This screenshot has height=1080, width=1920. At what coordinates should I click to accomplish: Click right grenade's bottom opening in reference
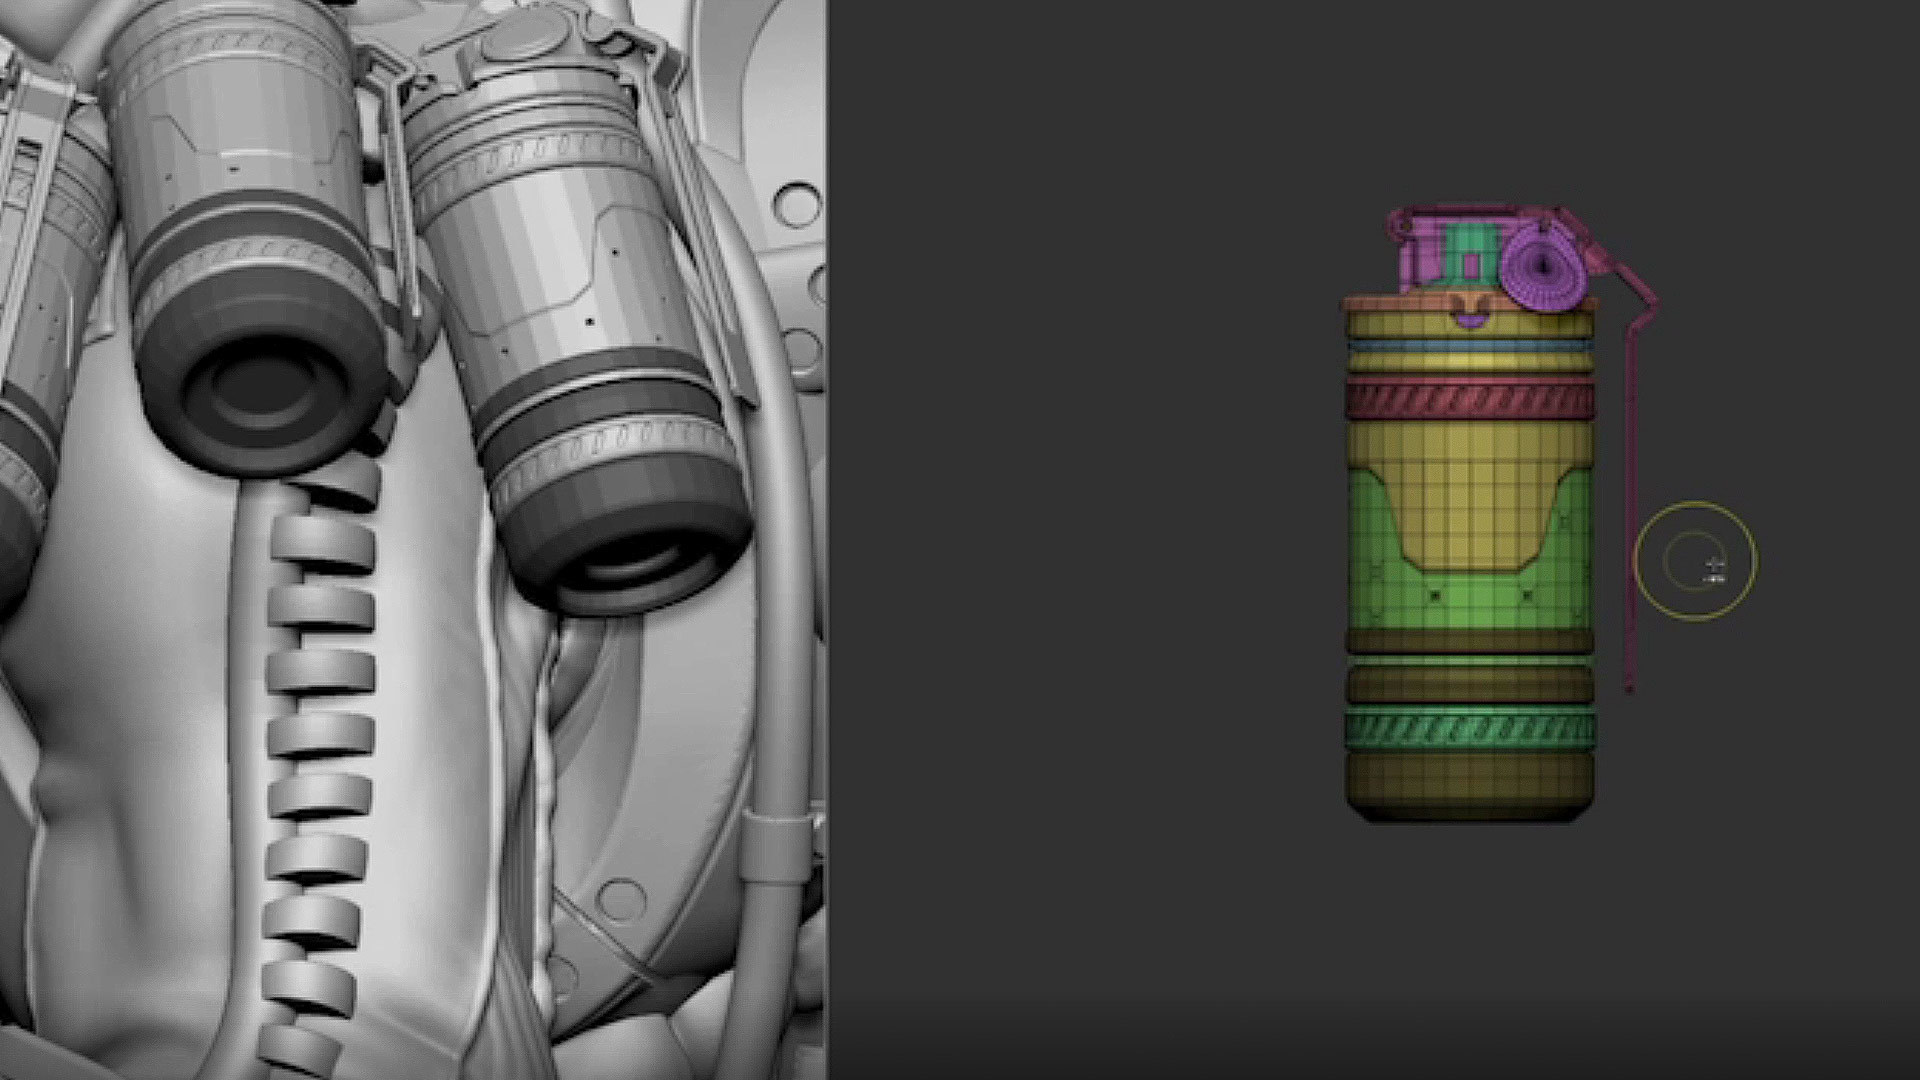pos(632,565)
